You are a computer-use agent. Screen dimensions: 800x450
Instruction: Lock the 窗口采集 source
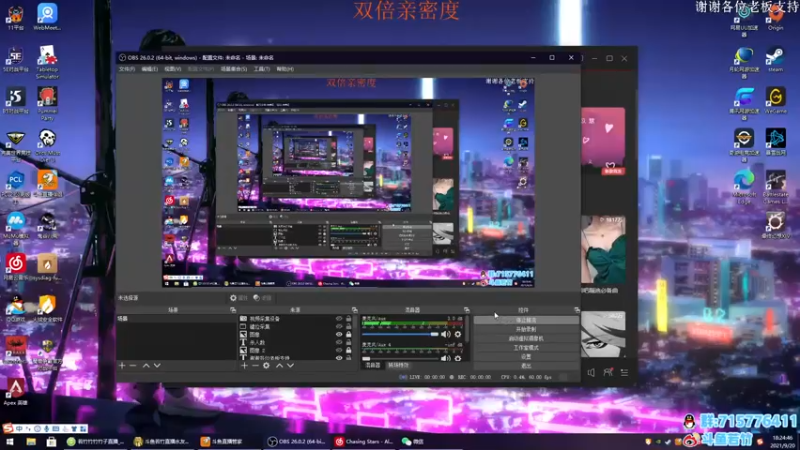pyautogui.click(x=349, y=327)
